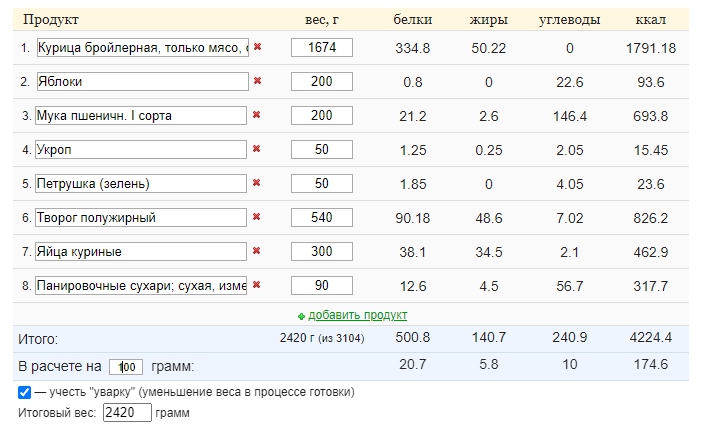The width and height of the screenshot is (714, 425).
Task: Edit the Яйца куриные weight field
Action: (x=321, y=252)
